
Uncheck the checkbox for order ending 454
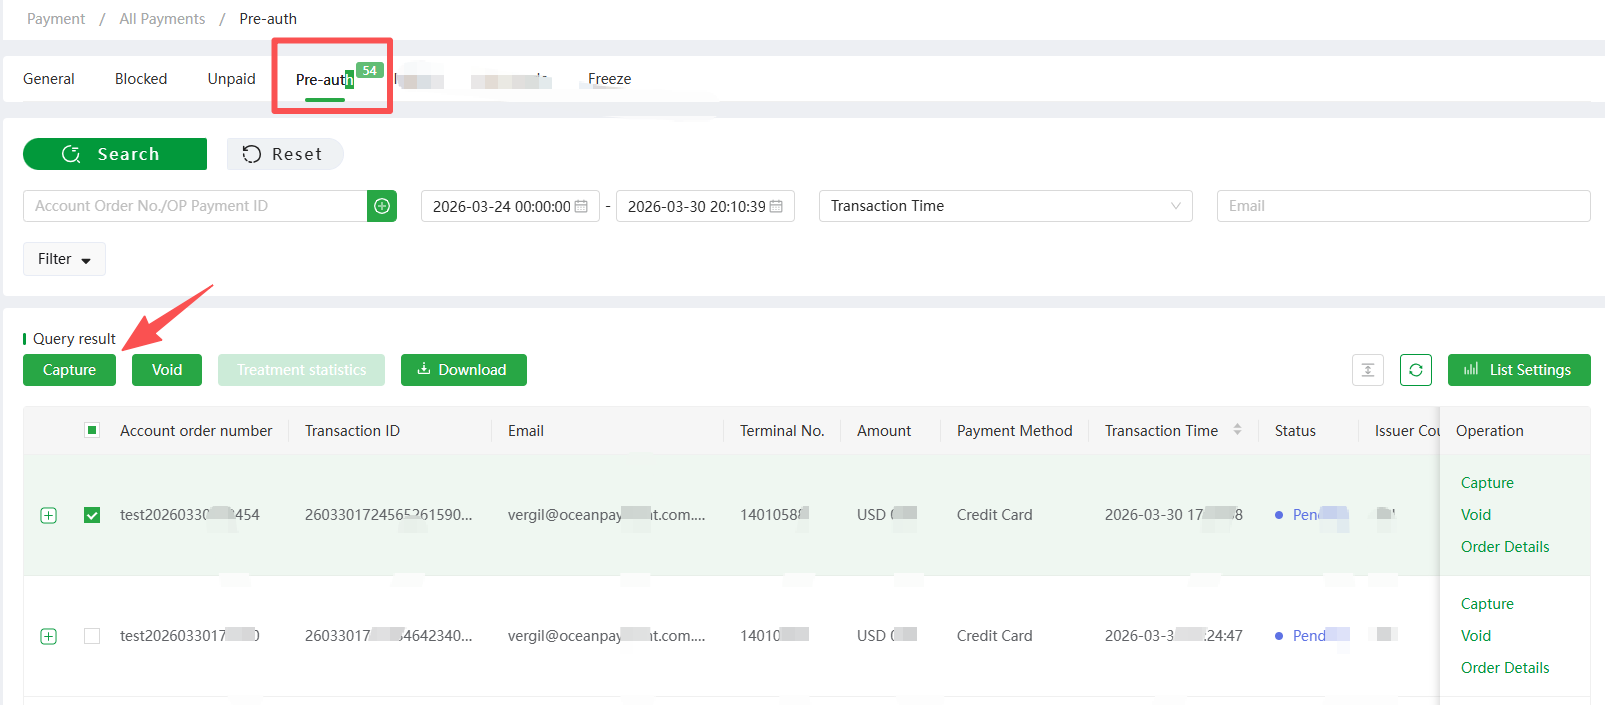pos(92,515)
